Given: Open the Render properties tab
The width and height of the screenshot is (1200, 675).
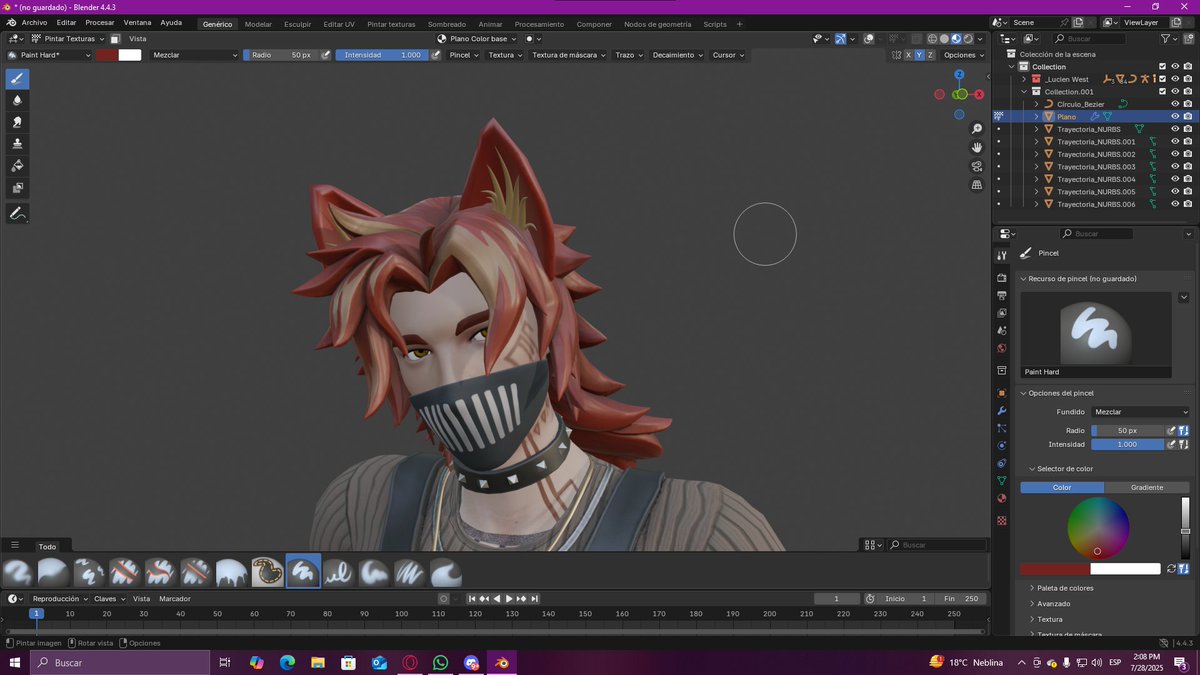Looking at the screenshot, I should pos(1002,277).
